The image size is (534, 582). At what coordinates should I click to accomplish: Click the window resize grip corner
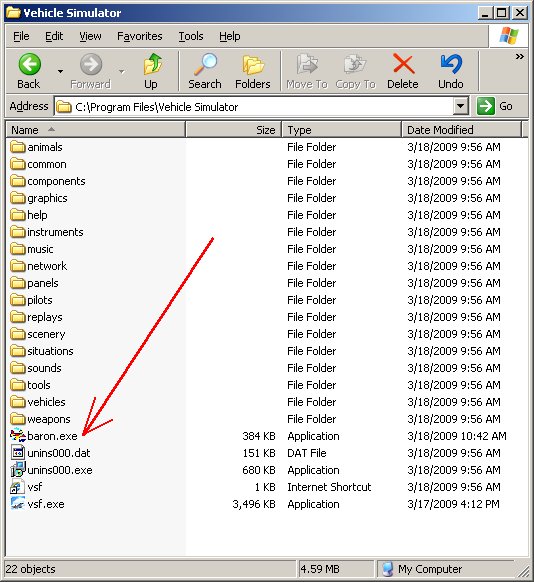tap(523, 571)
